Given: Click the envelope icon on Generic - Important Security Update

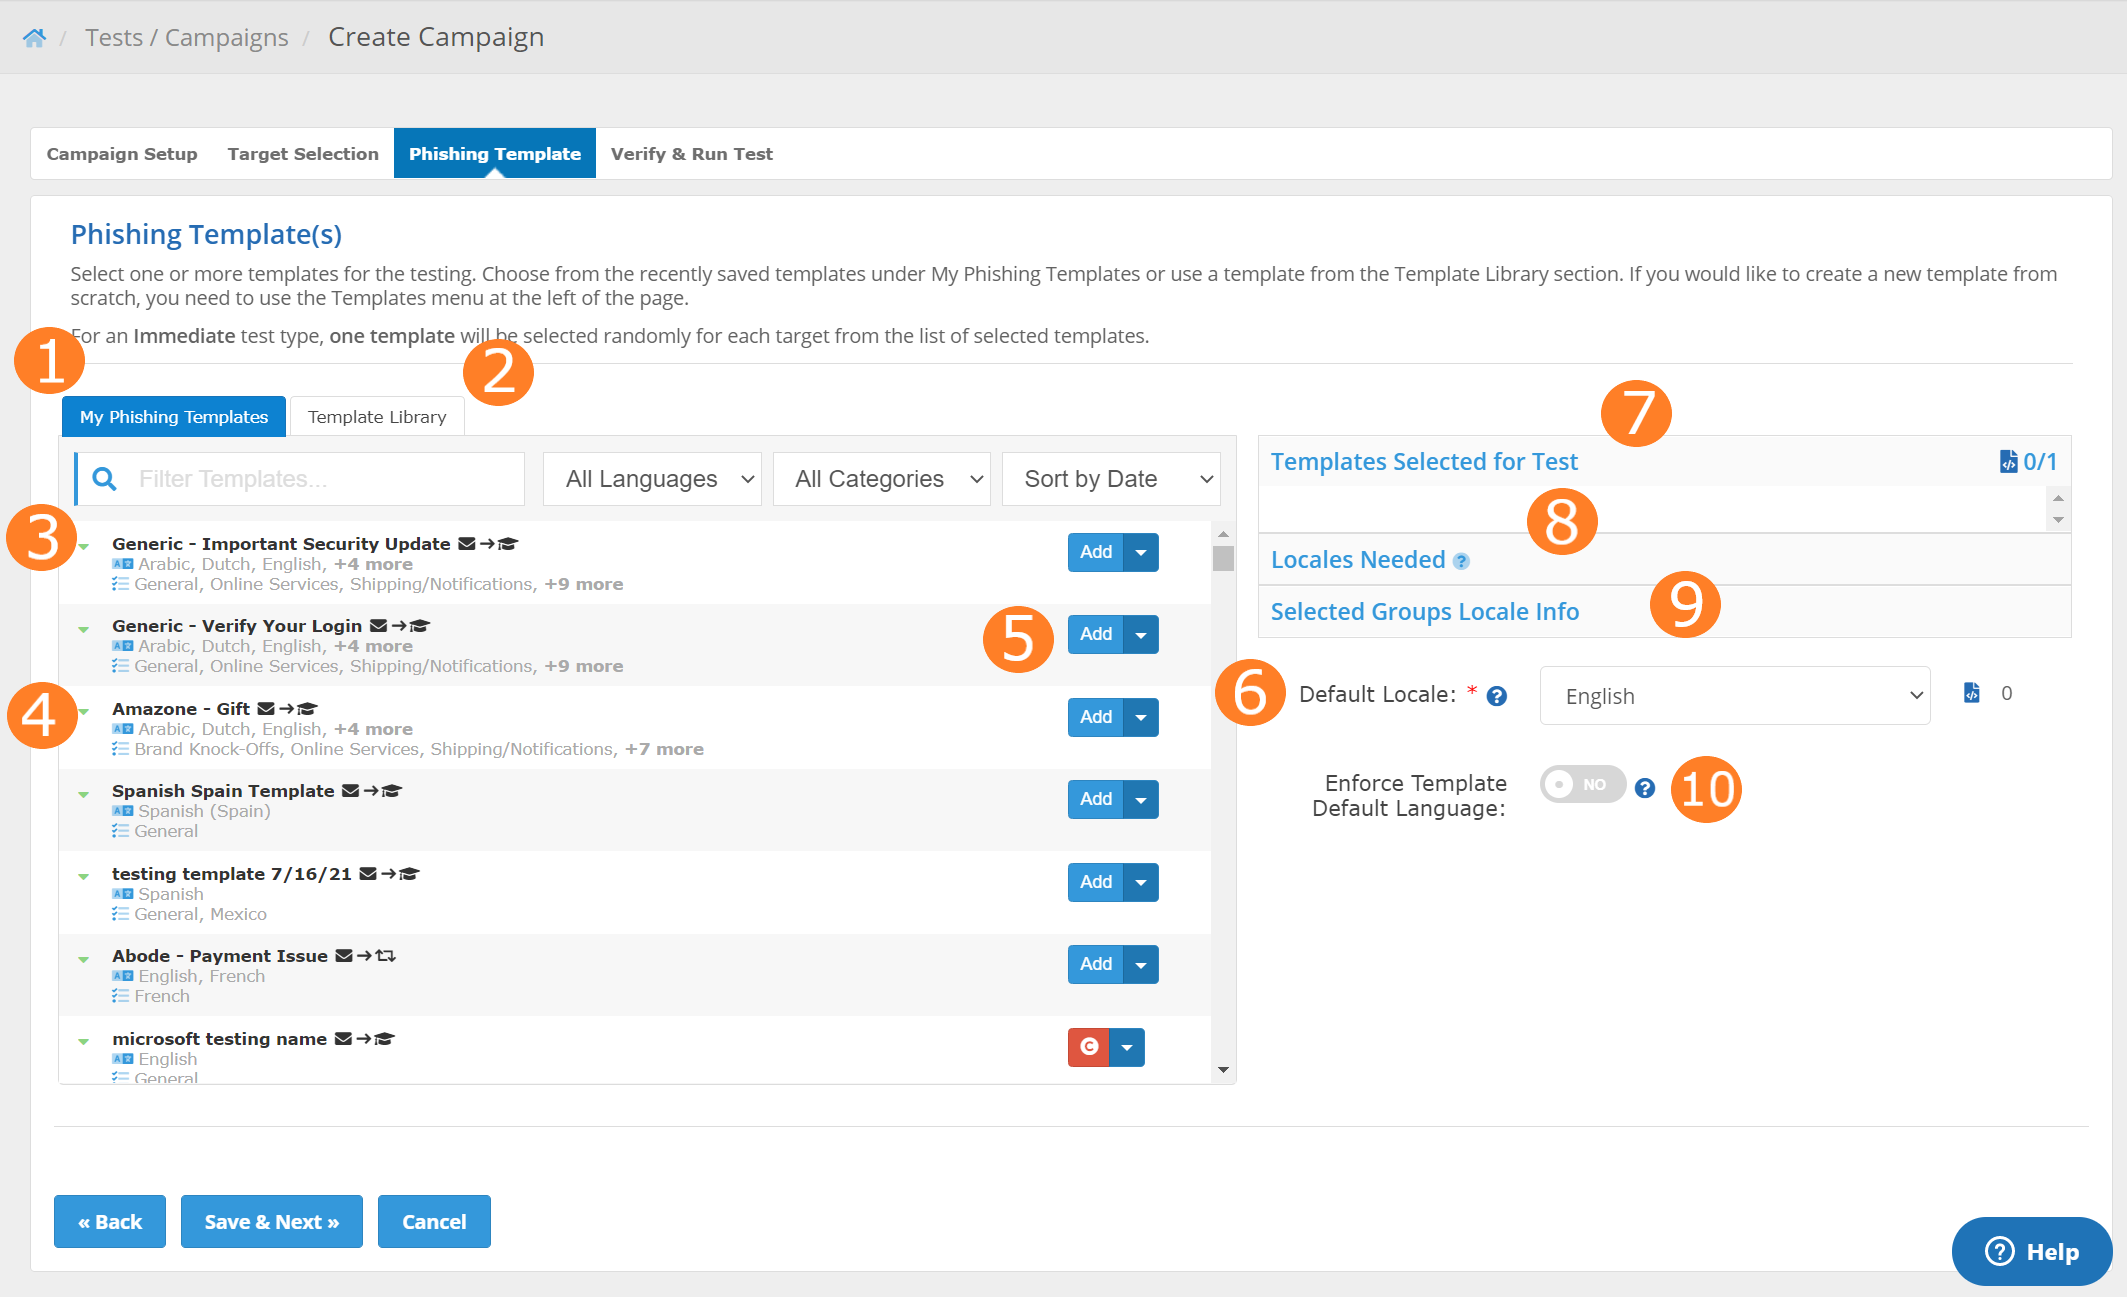Looking at the screenshot, I should coord(466,543).
